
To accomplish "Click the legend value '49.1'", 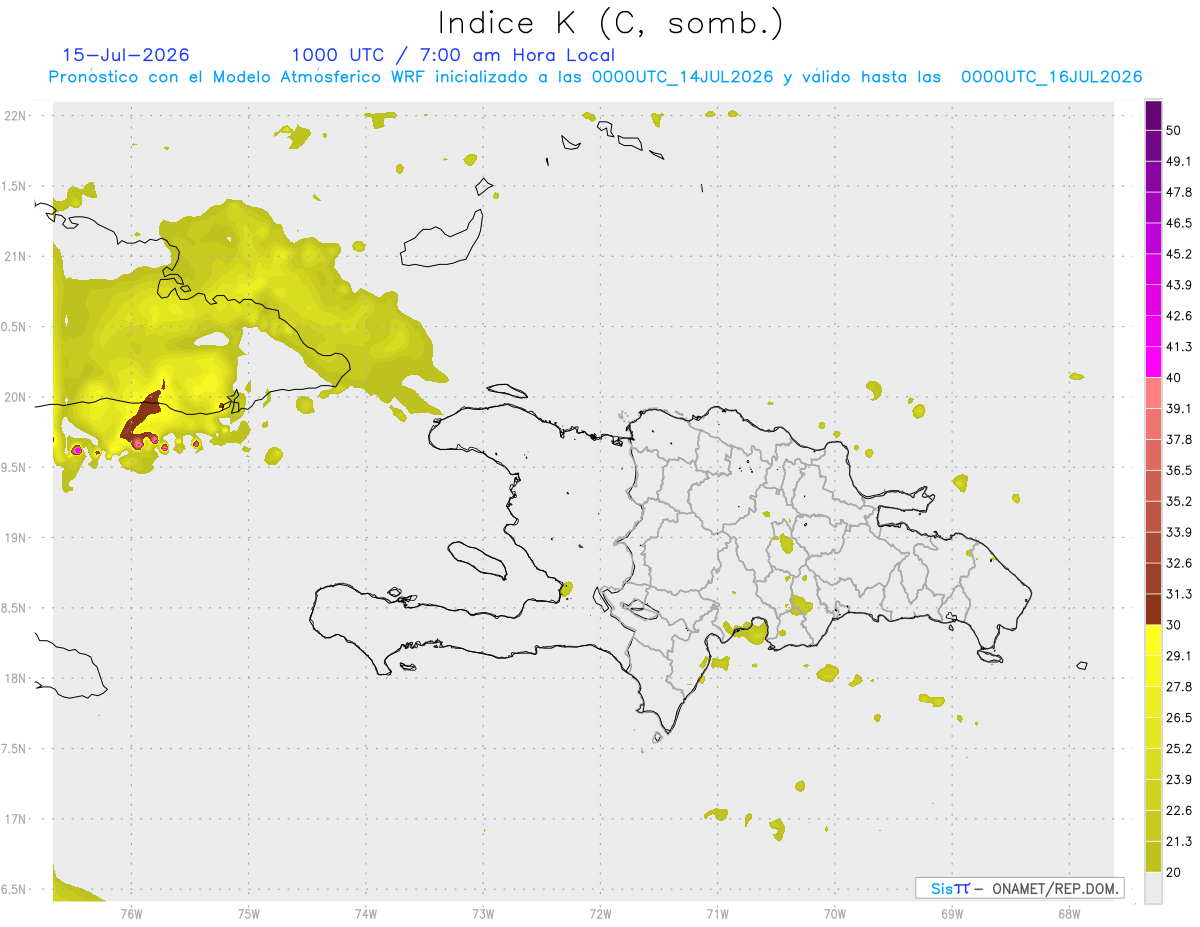I will [x=1178, y=161].
